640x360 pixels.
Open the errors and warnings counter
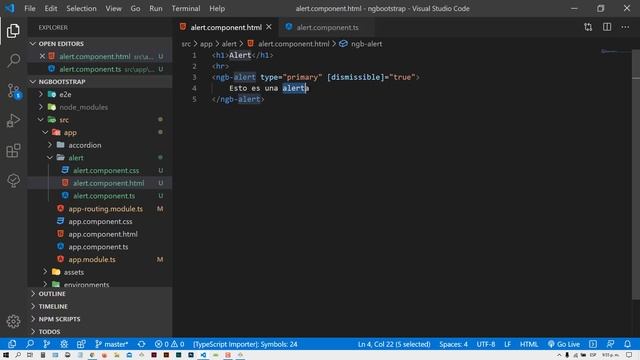(x=169, y=344)
